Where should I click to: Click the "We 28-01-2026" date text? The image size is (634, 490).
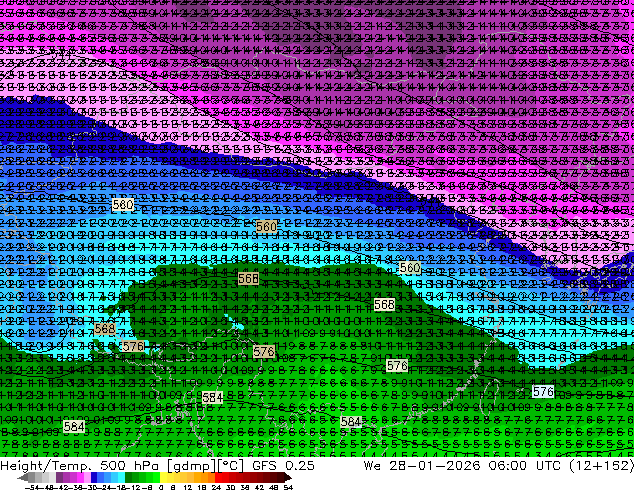click(x=422, y=465)
